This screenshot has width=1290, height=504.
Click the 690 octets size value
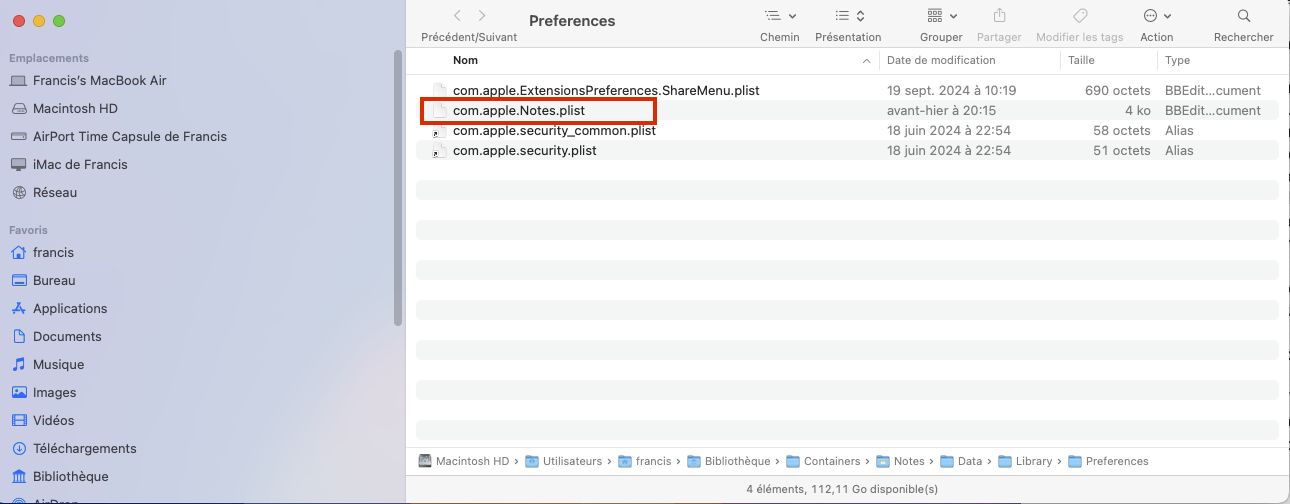pyautogui.click(x=1118, y=90)
